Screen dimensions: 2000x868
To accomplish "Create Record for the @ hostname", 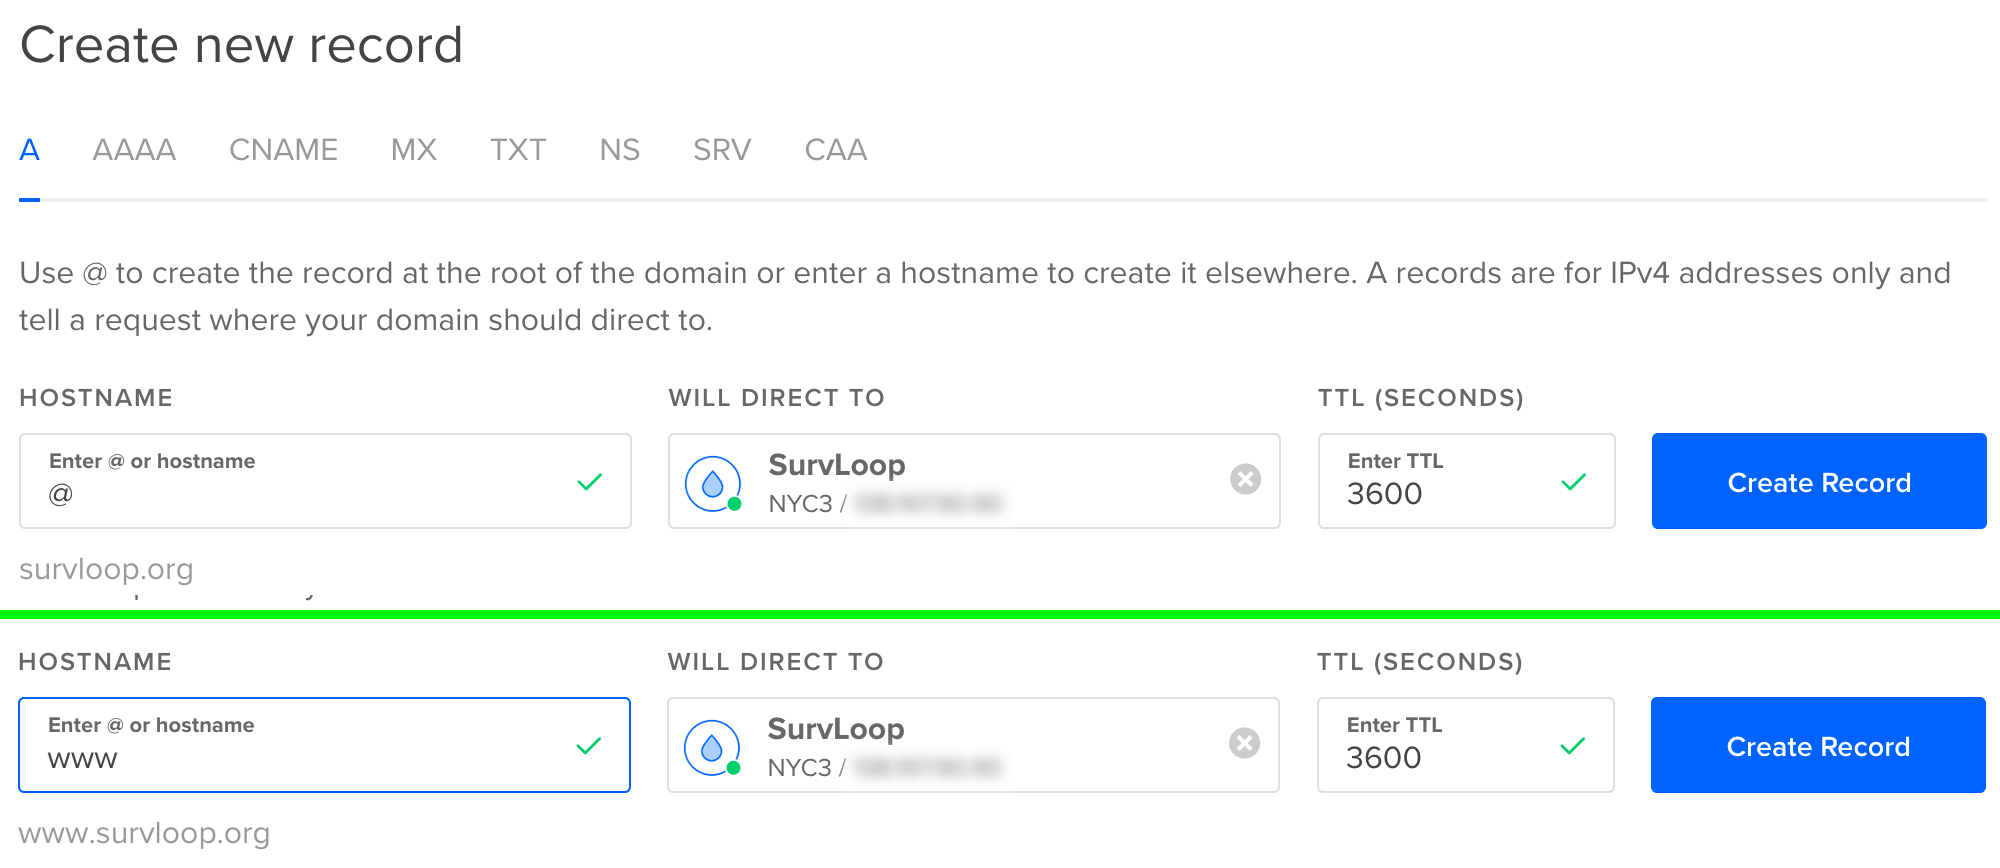I will (1819, 481).
